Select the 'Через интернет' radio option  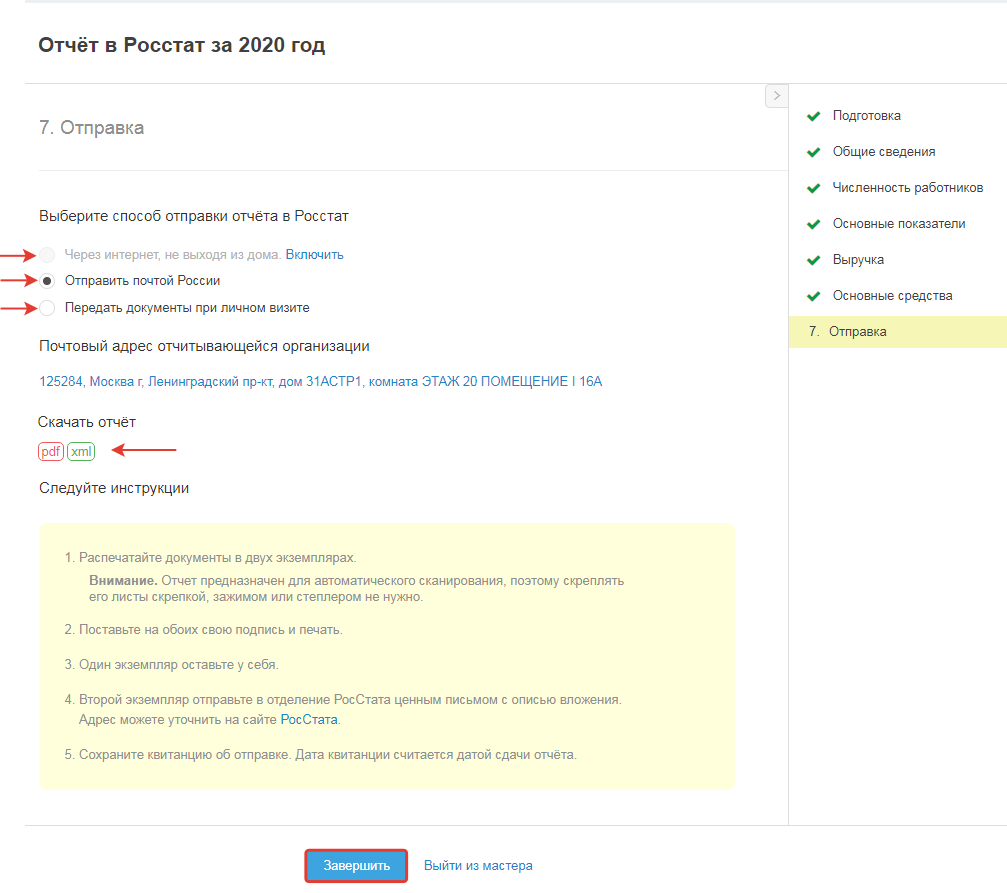pyautogui.click(x=47, y=254)
